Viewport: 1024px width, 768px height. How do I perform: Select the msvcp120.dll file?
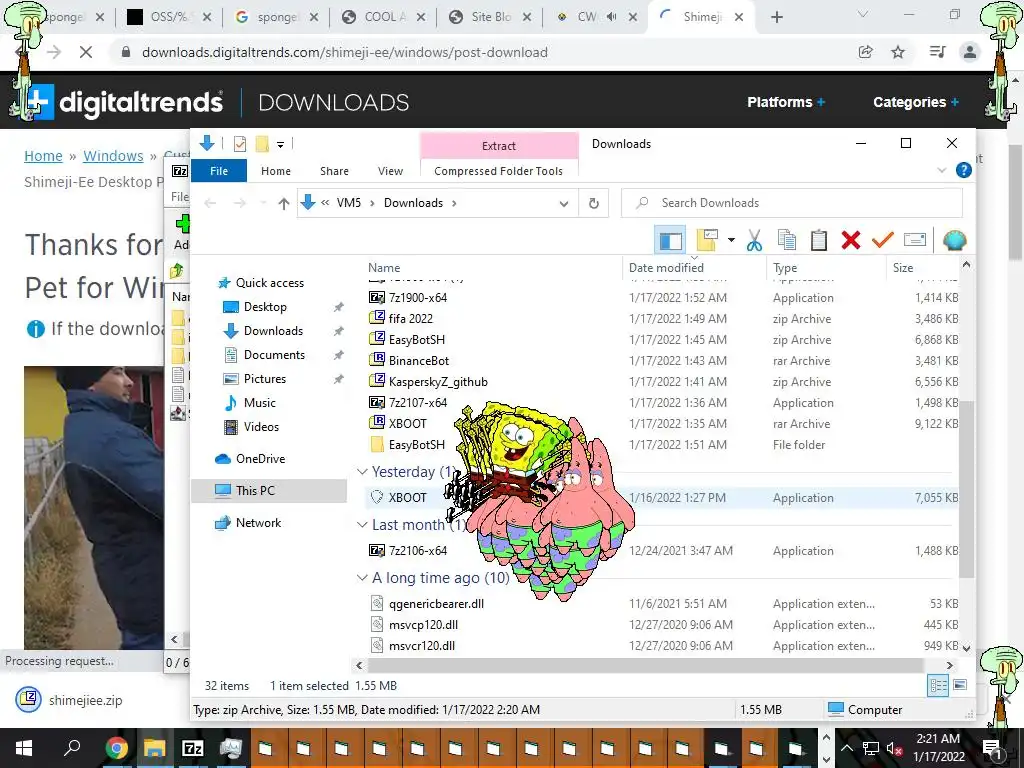coord(423,625)
